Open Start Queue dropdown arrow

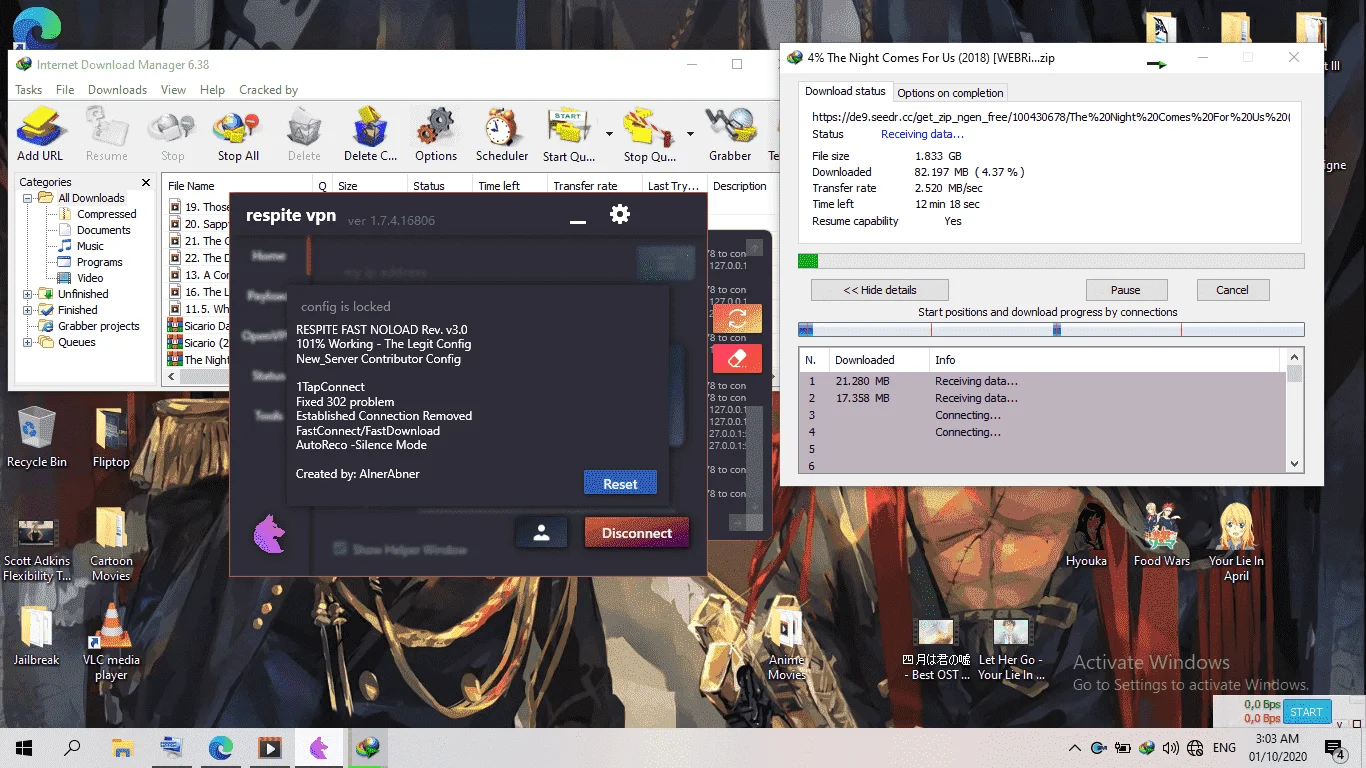609,133
